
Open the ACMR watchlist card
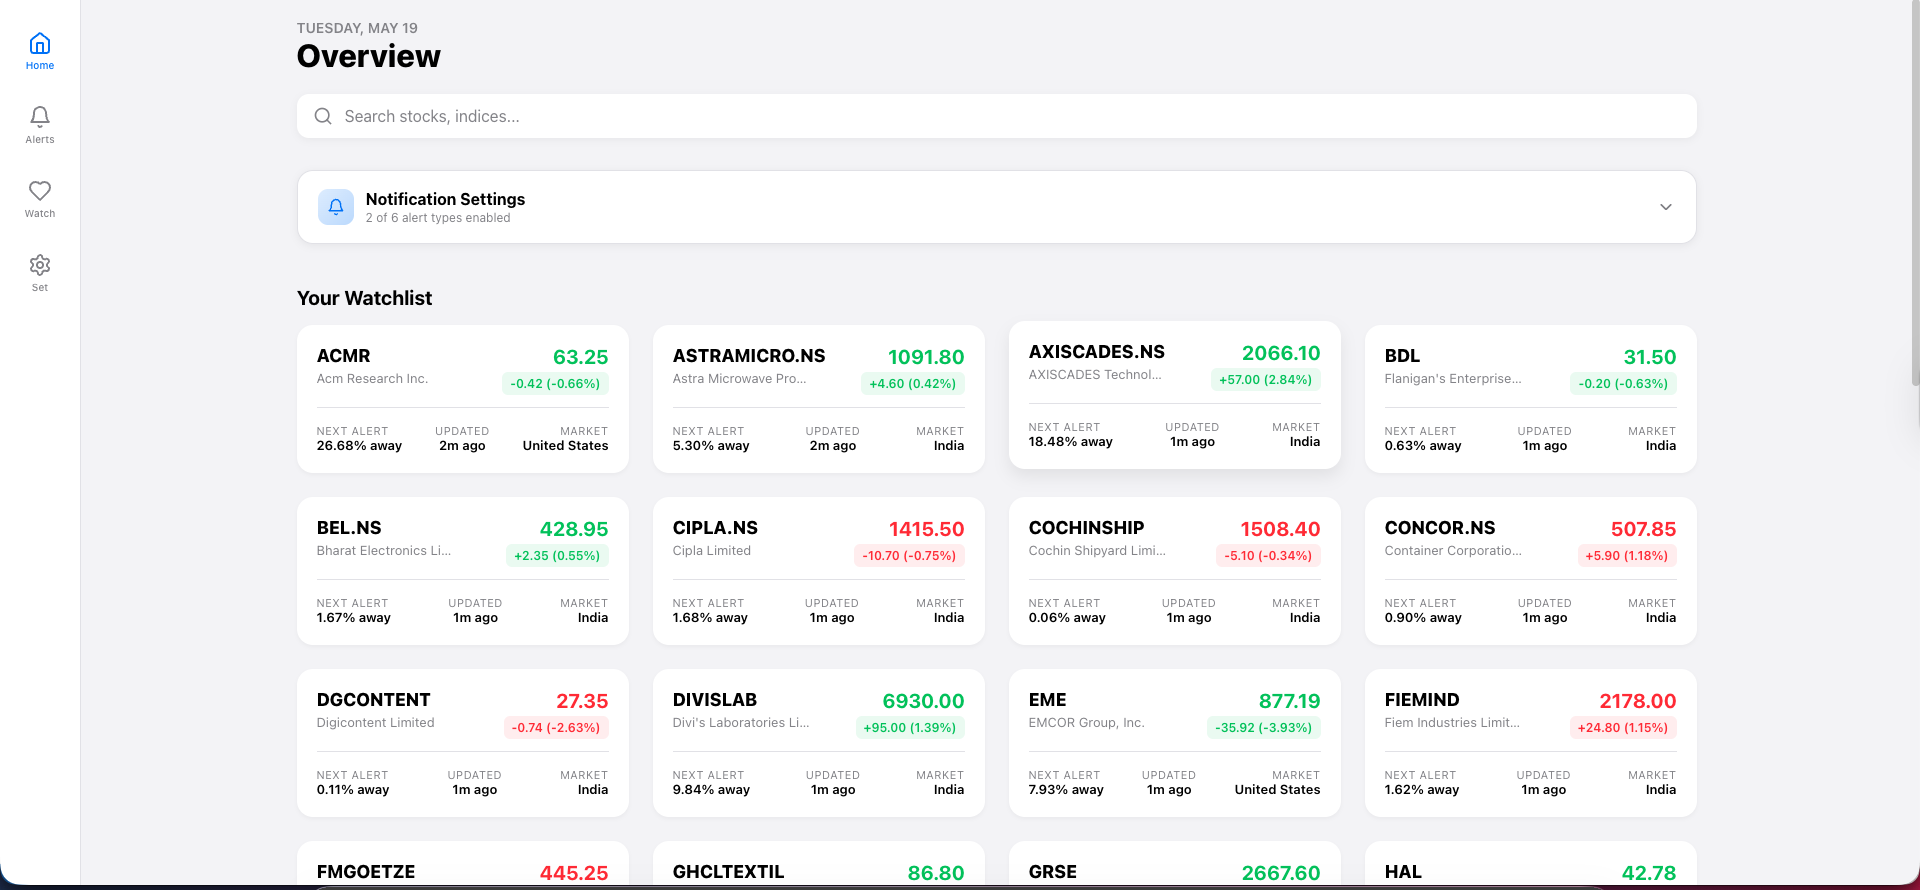pyautogui.click(x=463, y=399)
